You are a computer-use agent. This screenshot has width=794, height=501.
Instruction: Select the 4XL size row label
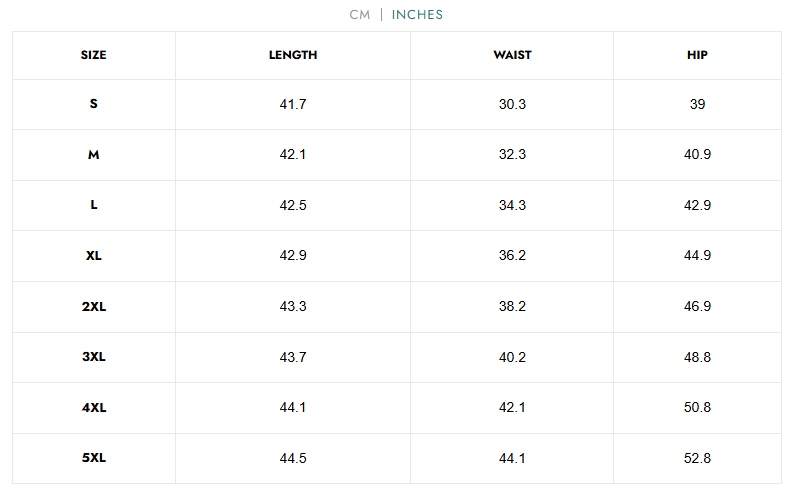94,407
